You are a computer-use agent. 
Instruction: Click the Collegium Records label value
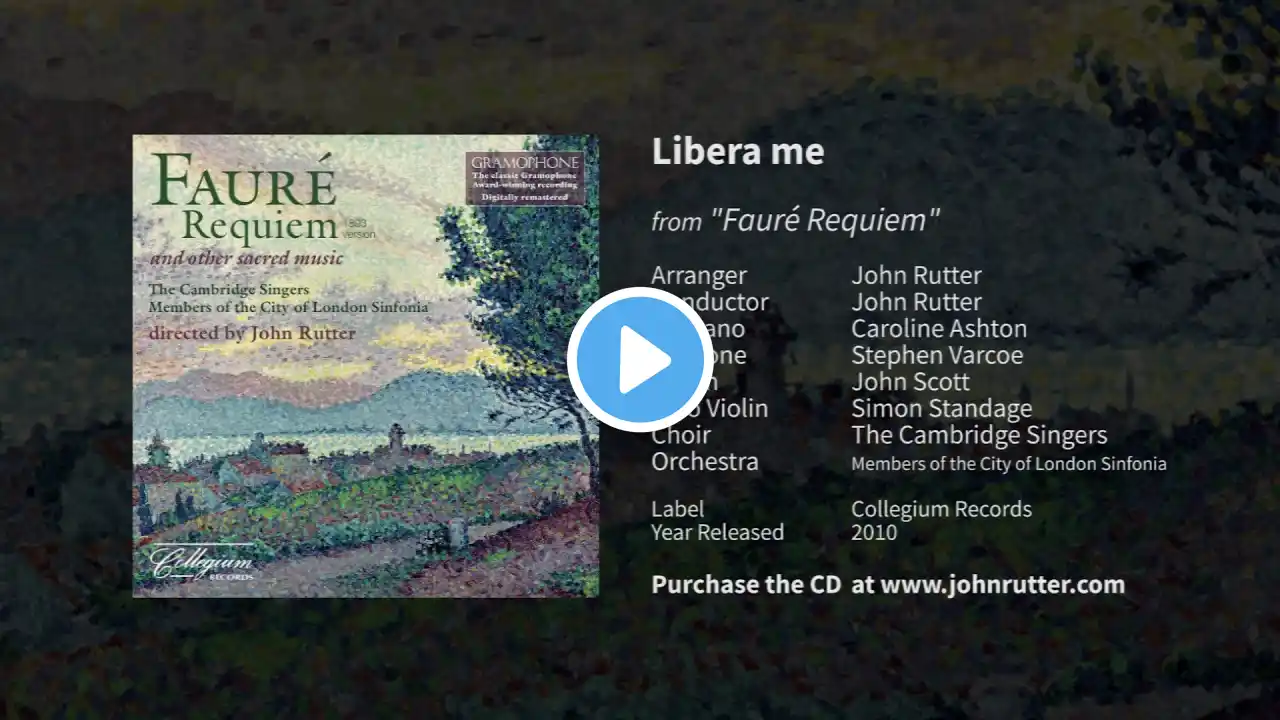click(x=941, y=509)
